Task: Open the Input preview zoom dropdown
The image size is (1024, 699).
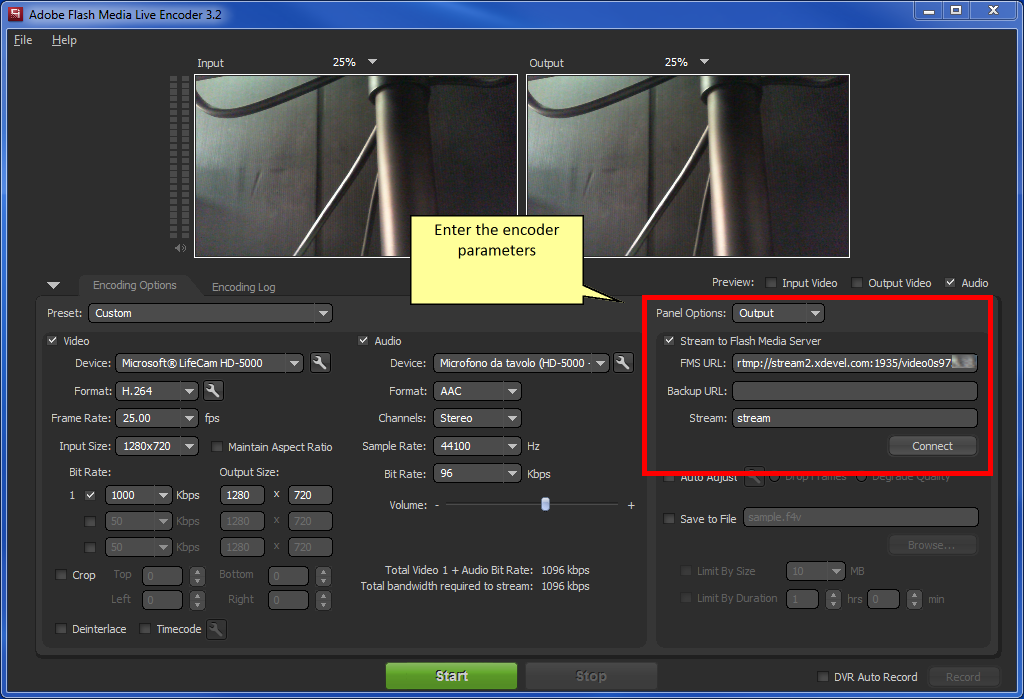Action: pos(372,61)
